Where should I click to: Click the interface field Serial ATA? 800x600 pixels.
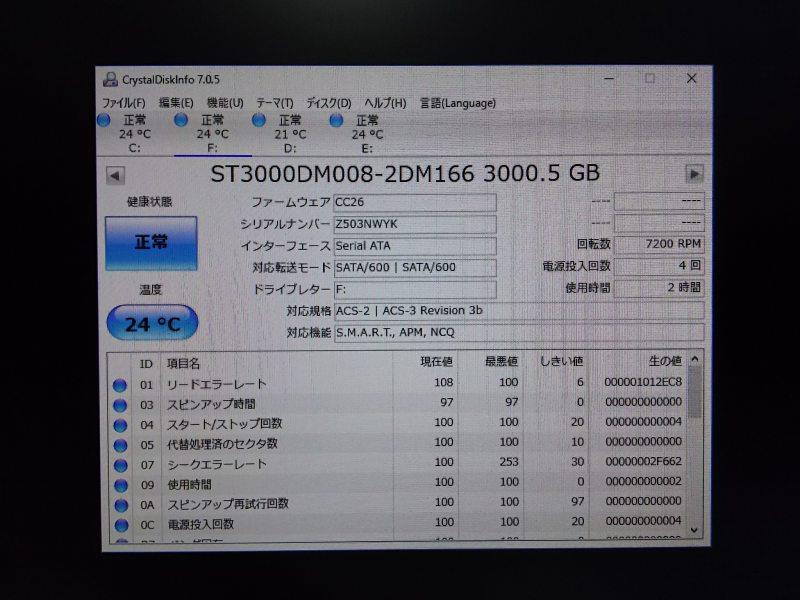[415, 246]
